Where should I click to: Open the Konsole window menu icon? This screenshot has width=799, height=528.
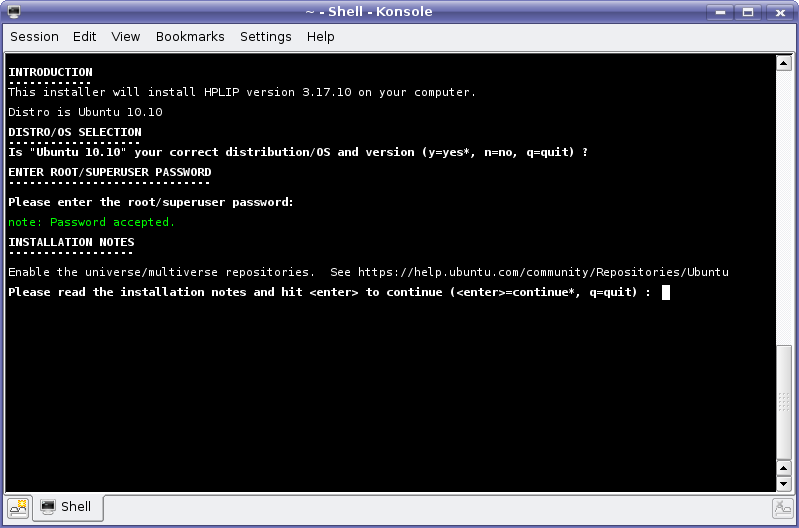pyautogui.click(x=14, y=12)
